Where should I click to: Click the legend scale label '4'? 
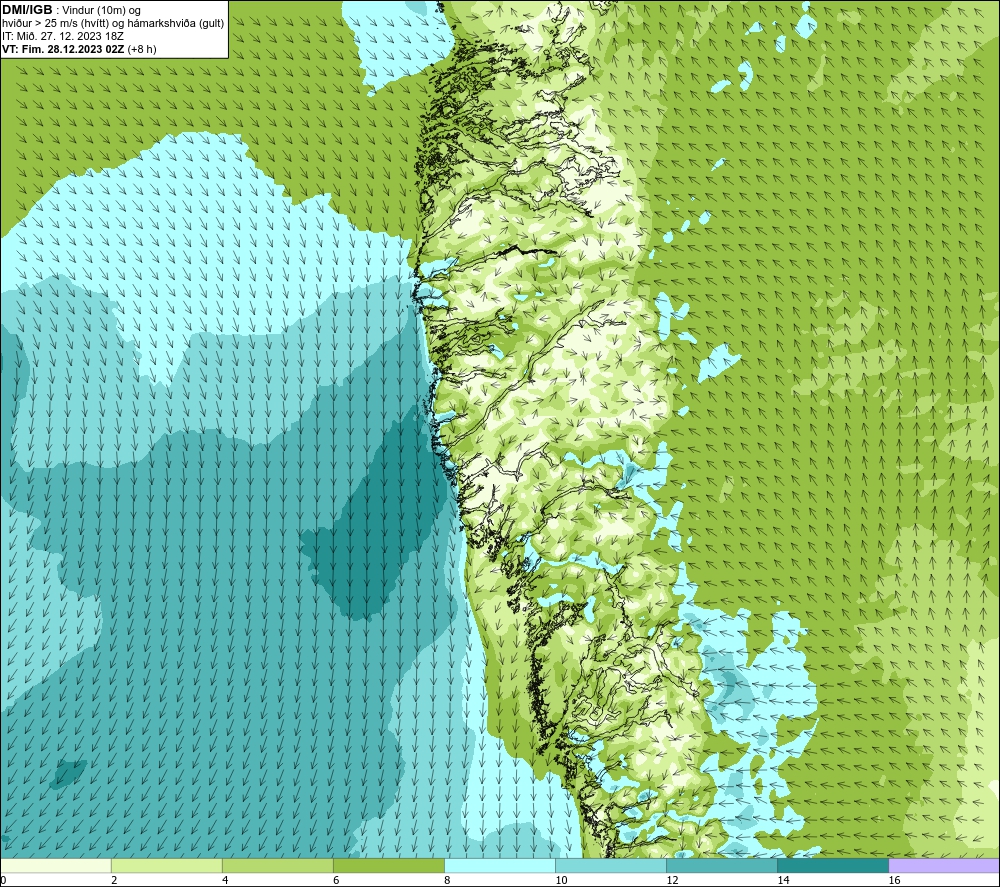[224, 880]
